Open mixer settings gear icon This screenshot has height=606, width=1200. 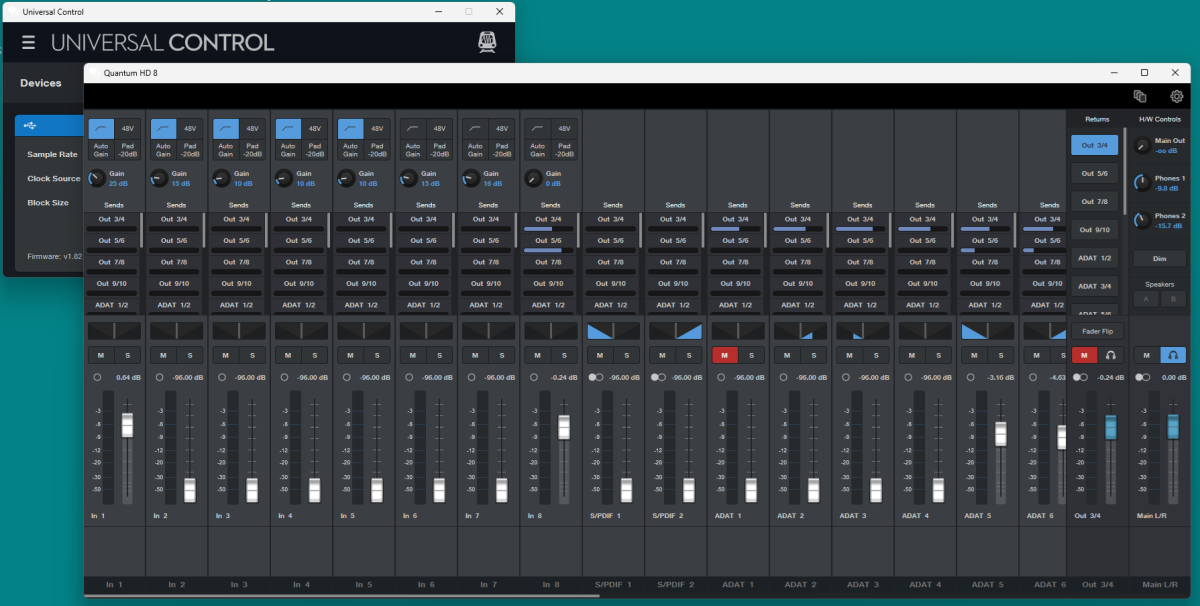(x=1177, y=97)
